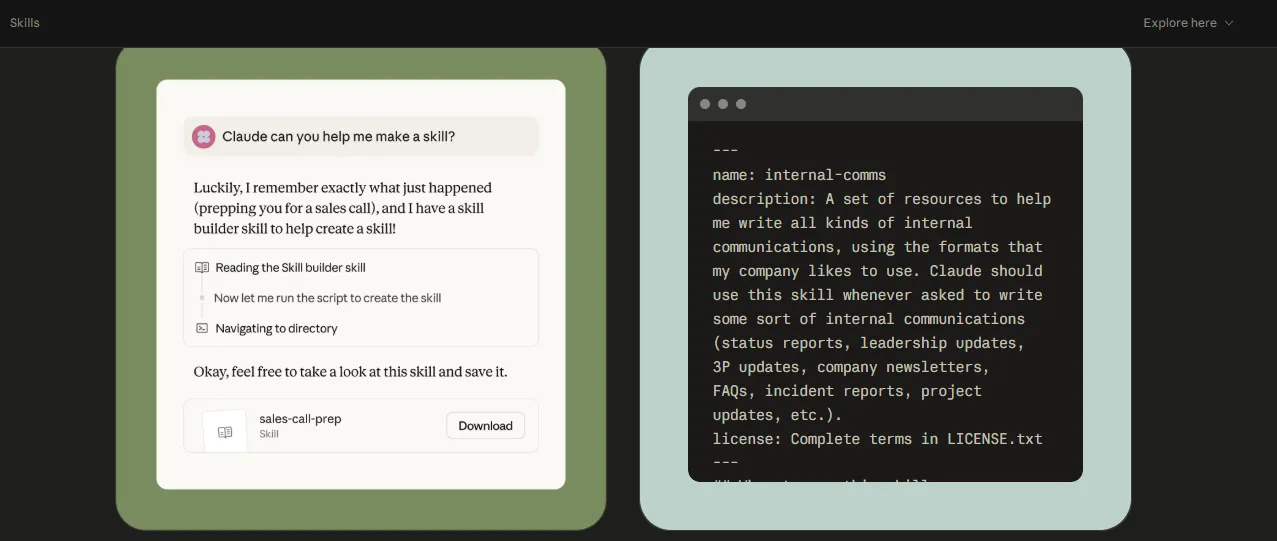The width and height of the screenshot is (1277, 541).
Task: Click the license: Complete terms in LICENSE.txt line
Action: (x=878, y=439)
